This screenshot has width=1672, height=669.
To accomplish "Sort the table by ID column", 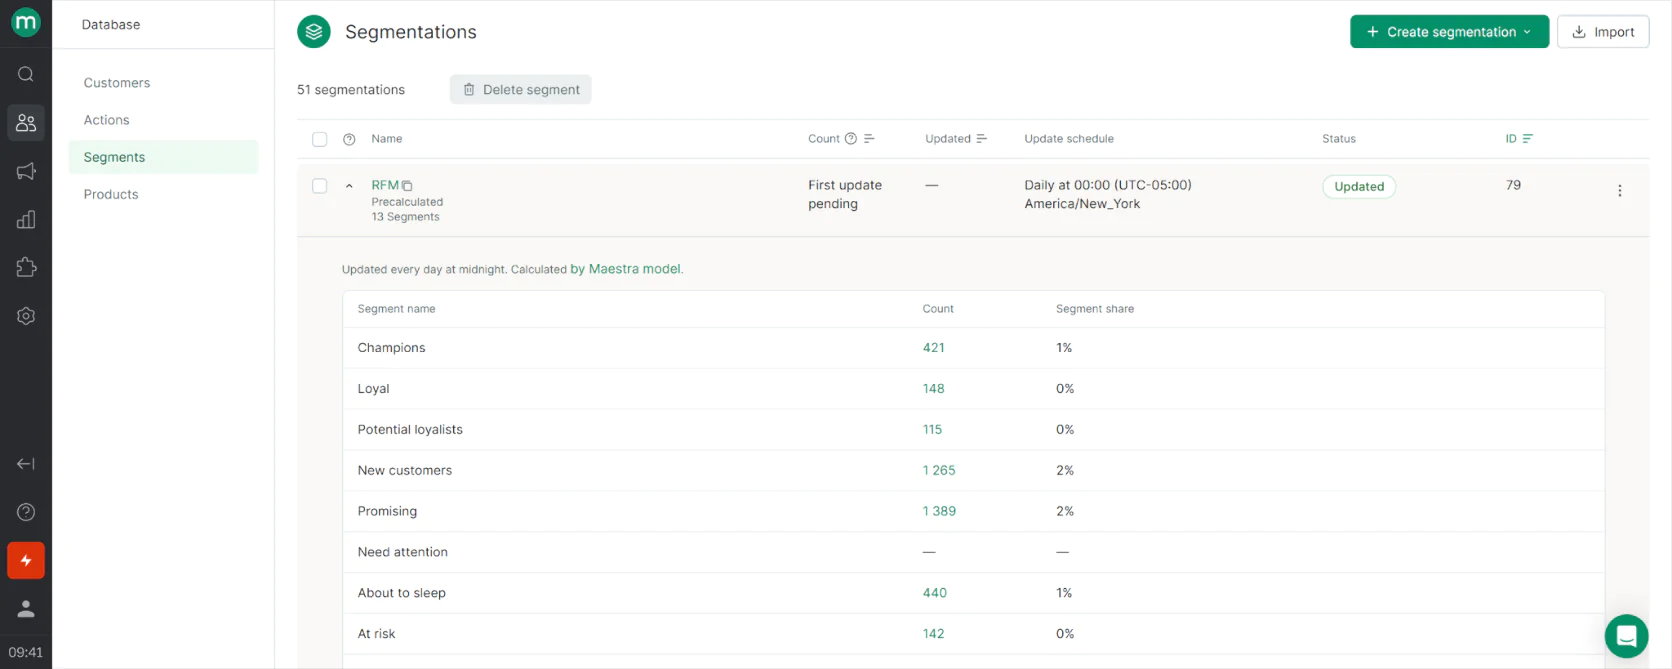I will click(1526, 139).
